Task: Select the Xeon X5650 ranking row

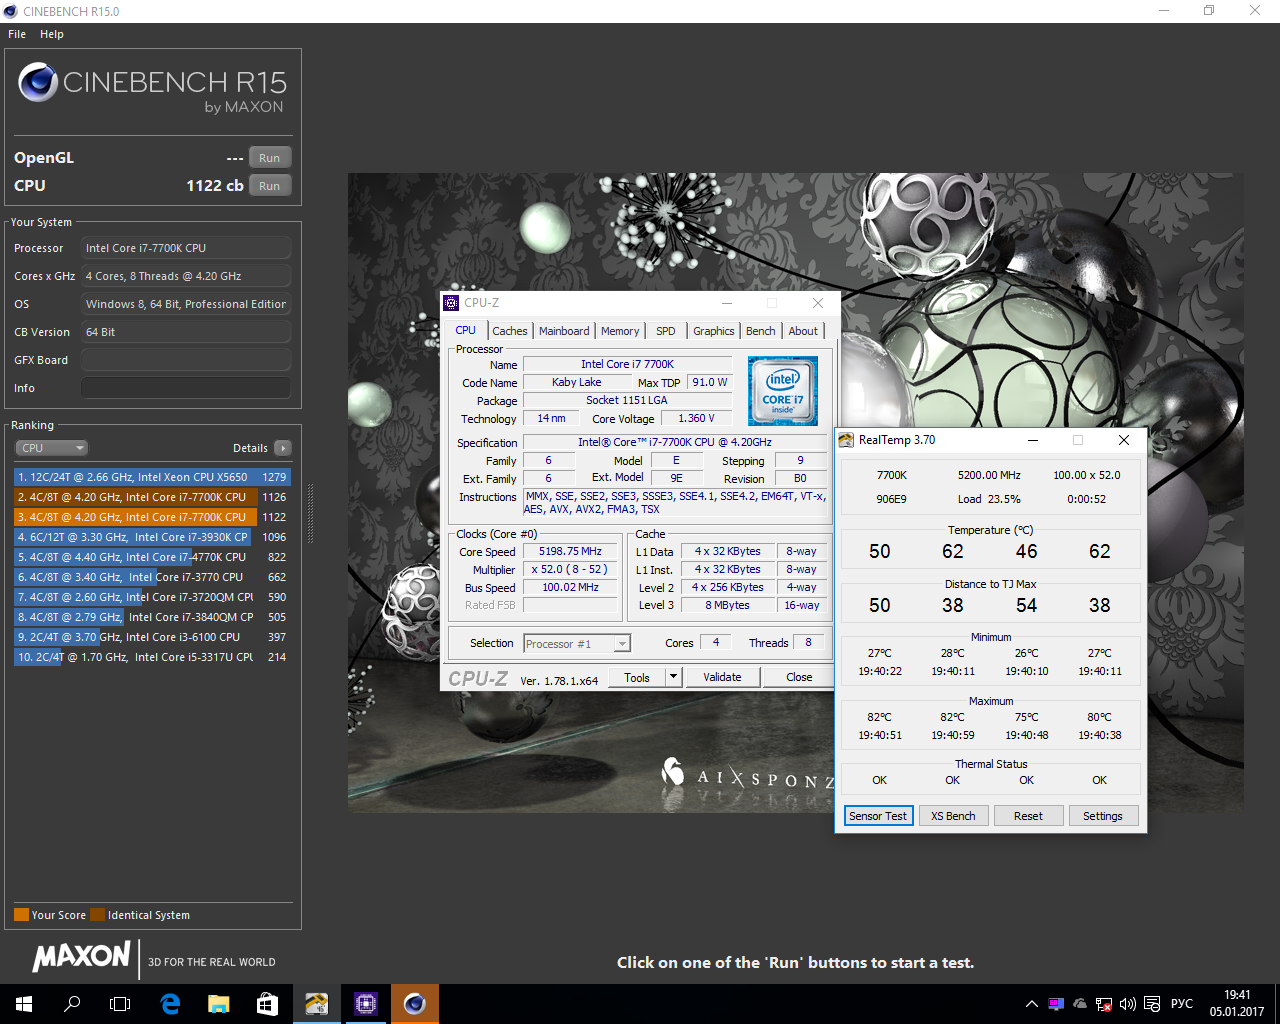Action: point(152,477)
